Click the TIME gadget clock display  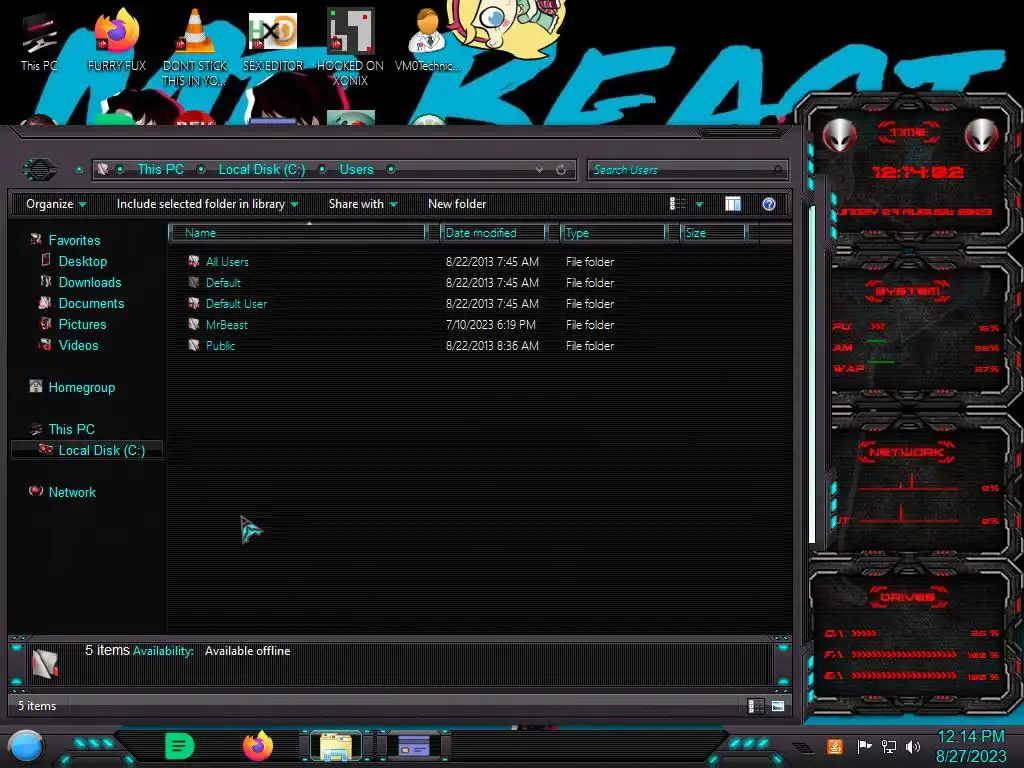[x=918, y=172]
